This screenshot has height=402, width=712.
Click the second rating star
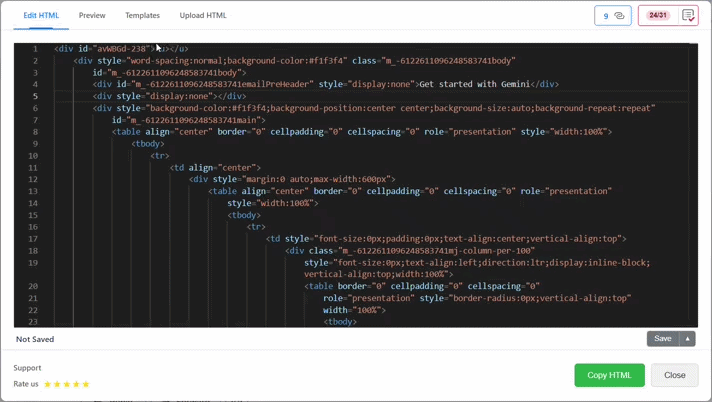point(57,384)
